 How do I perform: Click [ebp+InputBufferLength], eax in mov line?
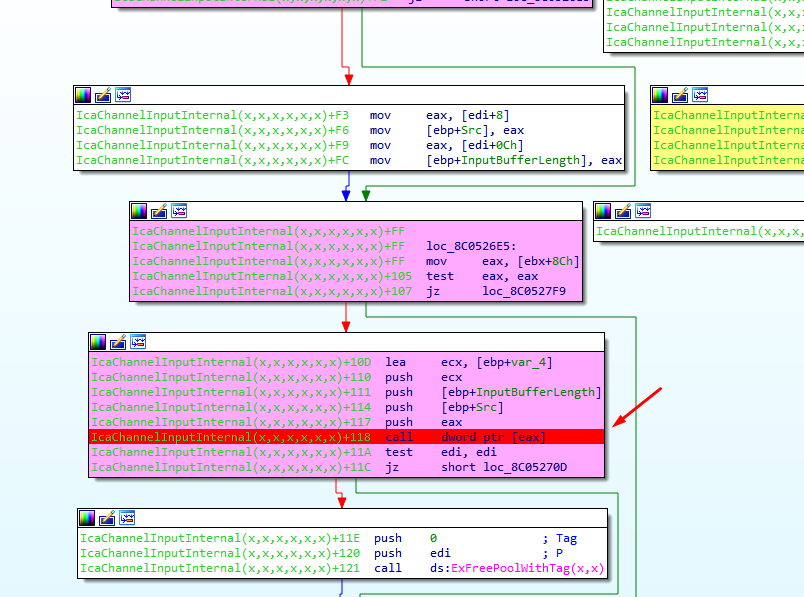pyautogui.click(x=524, y=161)
